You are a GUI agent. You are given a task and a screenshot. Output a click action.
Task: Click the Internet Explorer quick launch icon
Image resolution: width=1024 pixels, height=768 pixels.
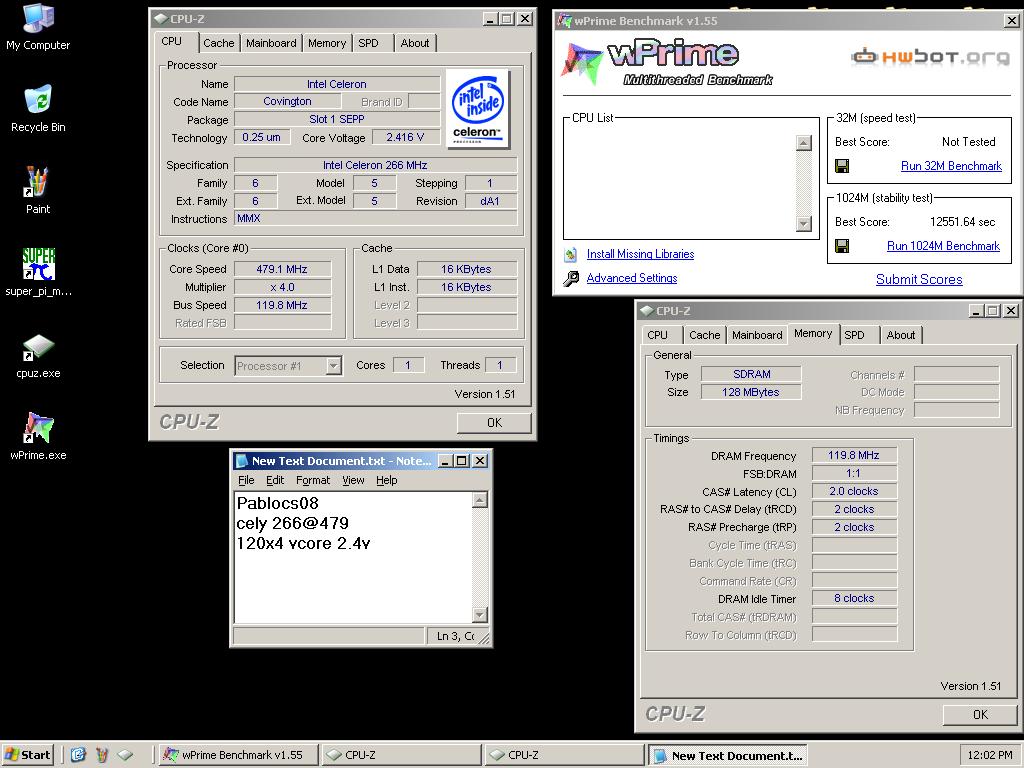click(78, 755)
